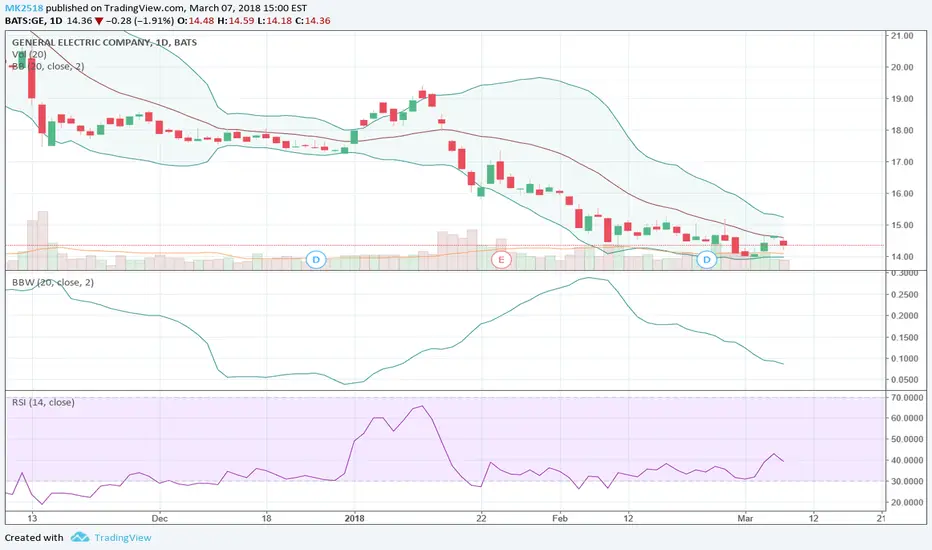932x550 pixels.
Task: Click the 0.2500 BBW axis label
Action: click(x=906, y=294)
